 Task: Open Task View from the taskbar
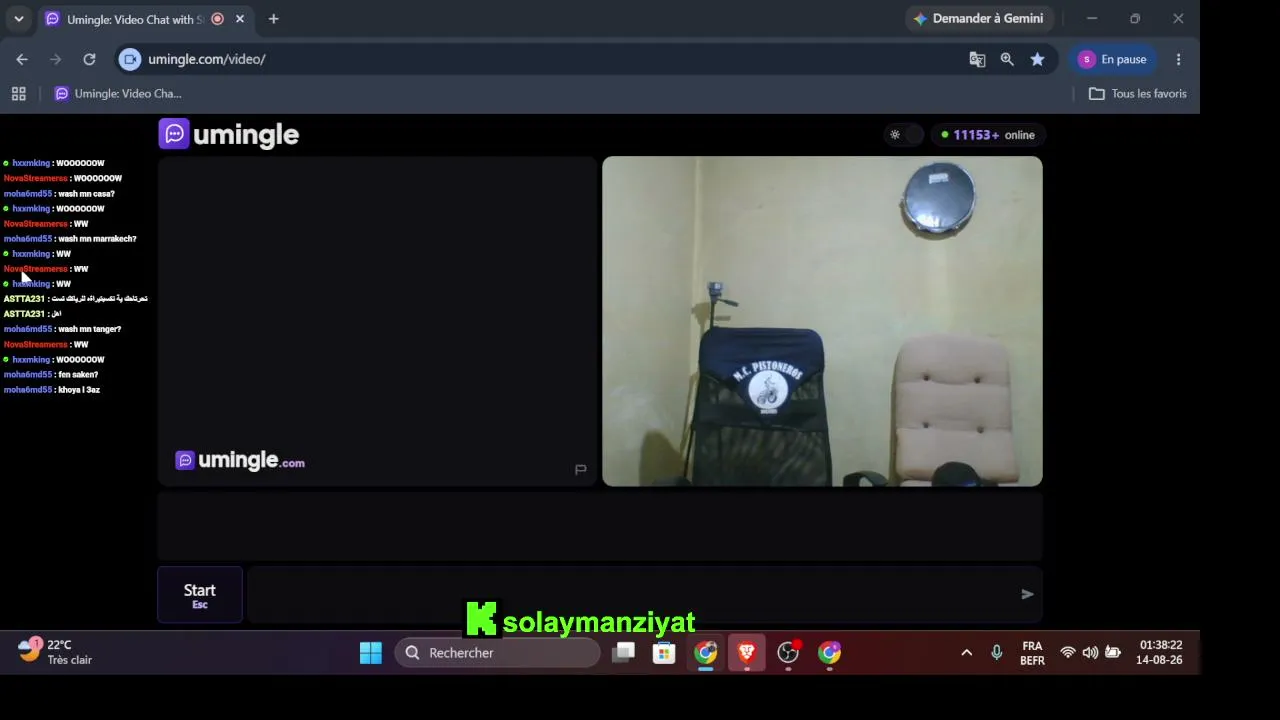coord(624,653)
